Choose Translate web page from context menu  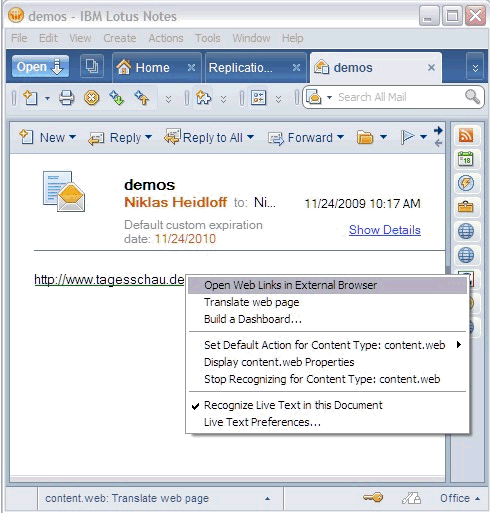[328, 302]
